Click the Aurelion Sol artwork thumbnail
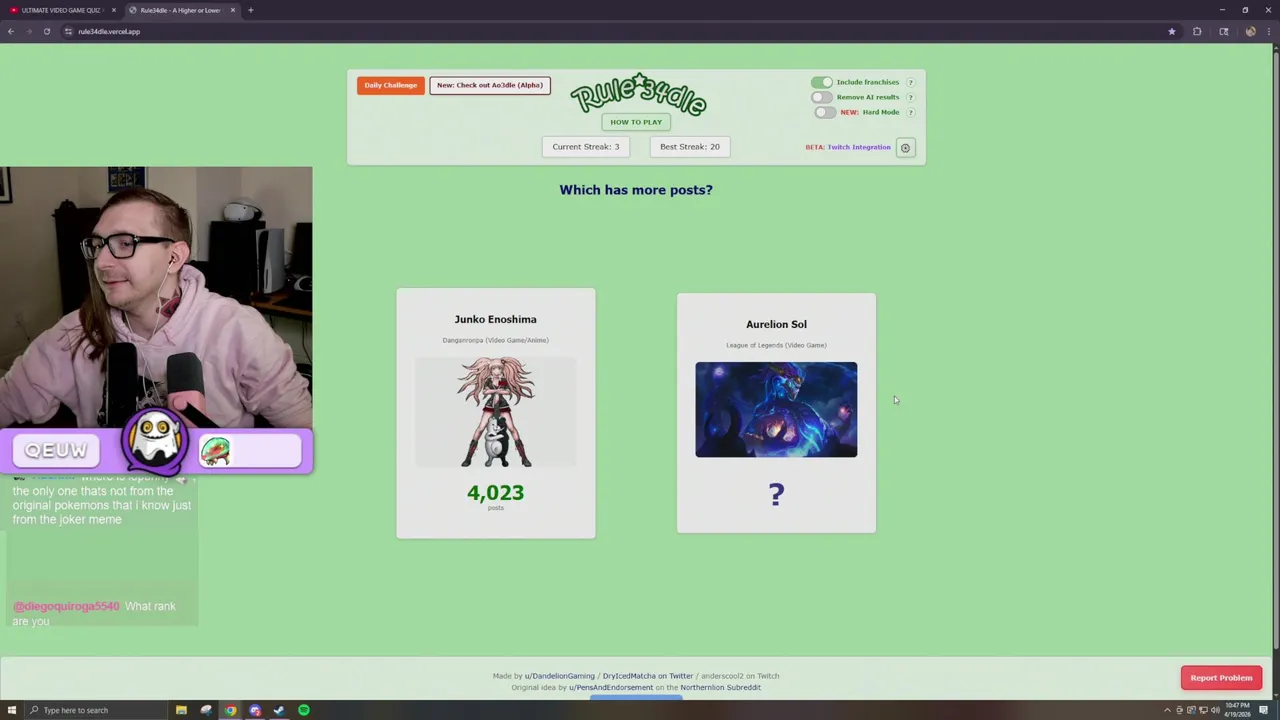 pos(776,410)
